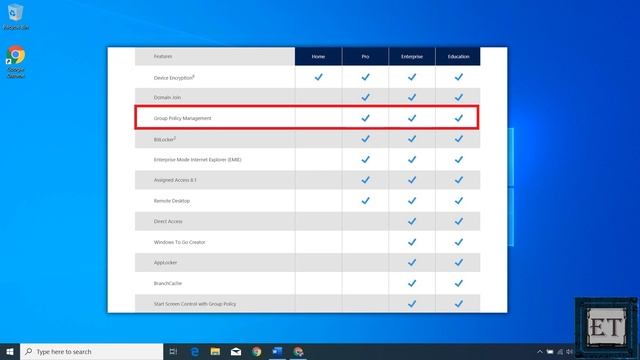Viewport: 640px width, 360px height.
Task: Launch Microsoft Edge from the taskbar
Action: 195,351
